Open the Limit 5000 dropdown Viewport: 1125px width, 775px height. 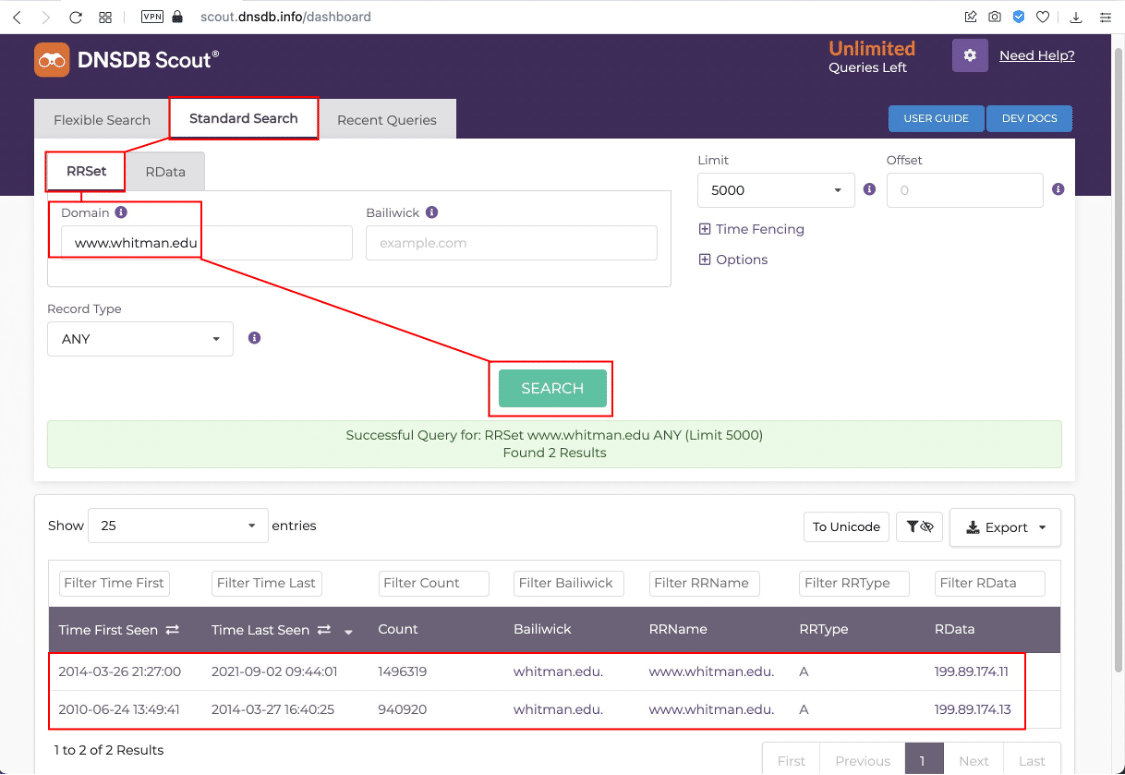(x=776, y=189)
